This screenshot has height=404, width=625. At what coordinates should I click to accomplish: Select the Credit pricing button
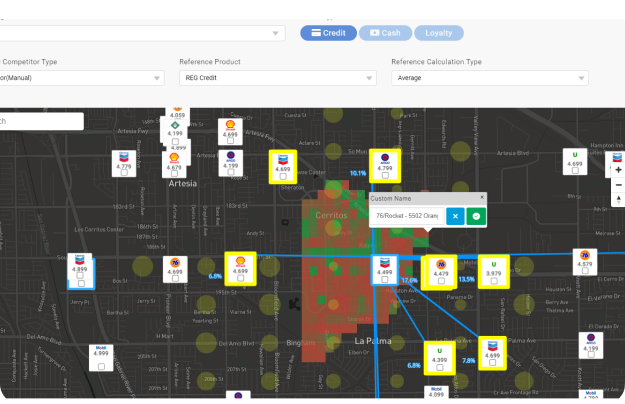[x=329, y=33]
